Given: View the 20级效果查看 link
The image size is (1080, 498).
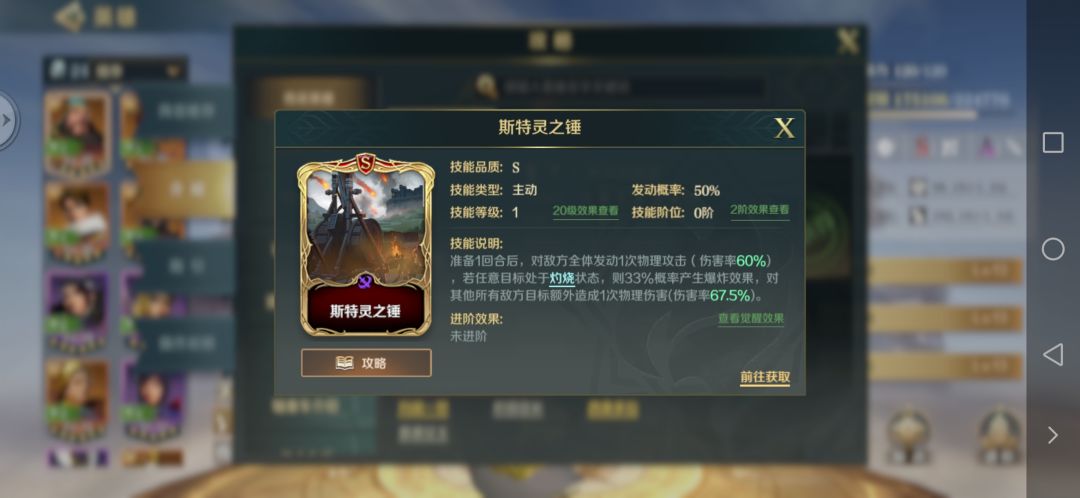Looking at the screenshot, I should click(585, 211).
